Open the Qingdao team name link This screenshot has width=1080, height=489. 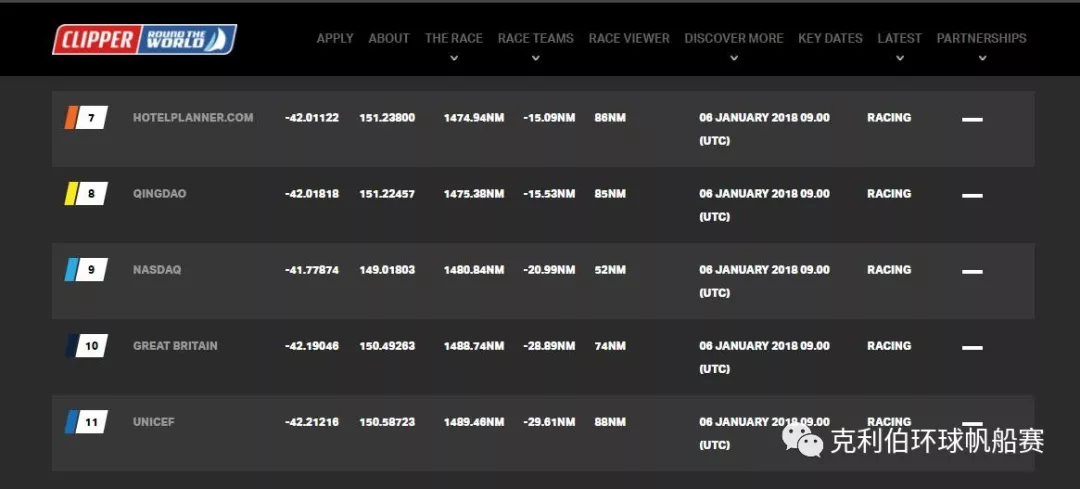pyautogui.click(x=160, y=194)
